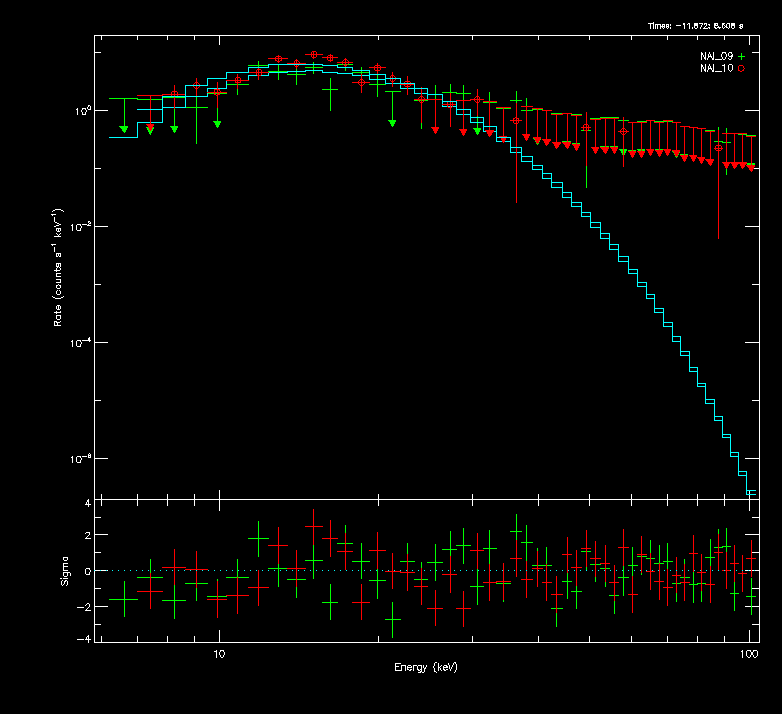Click the 10^-4 y-axis tick label
The image size is (782, 714).
[x=80, y=342]
